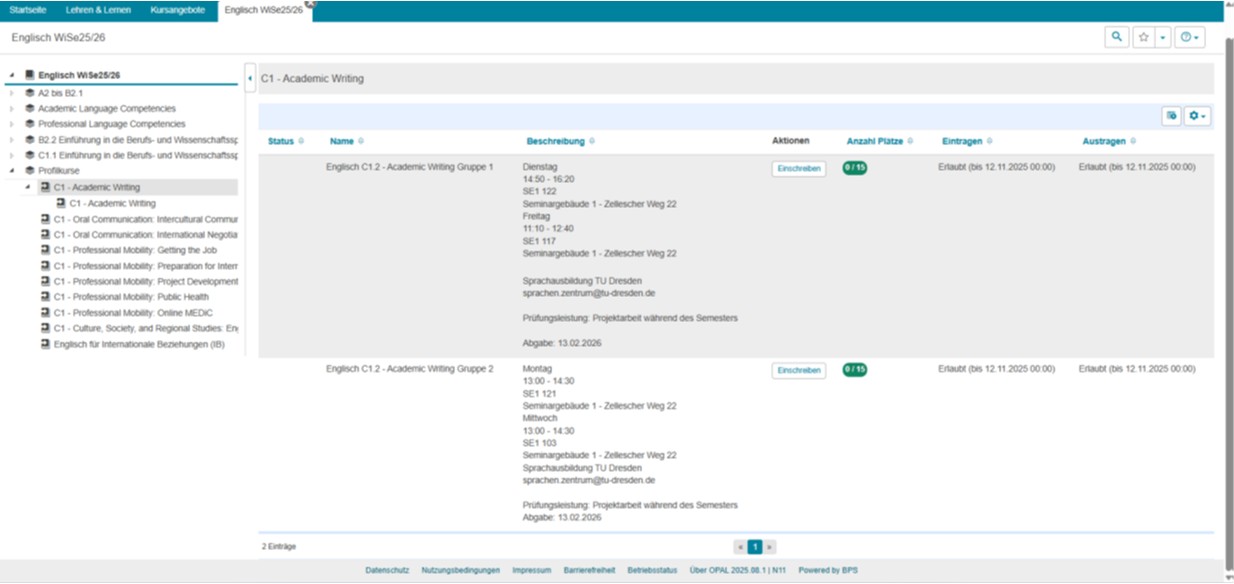Viewport: 1234px width, 584px height.
Task: Select C1 - Professional Mobility: Public Health
Action: click(131, 297)
